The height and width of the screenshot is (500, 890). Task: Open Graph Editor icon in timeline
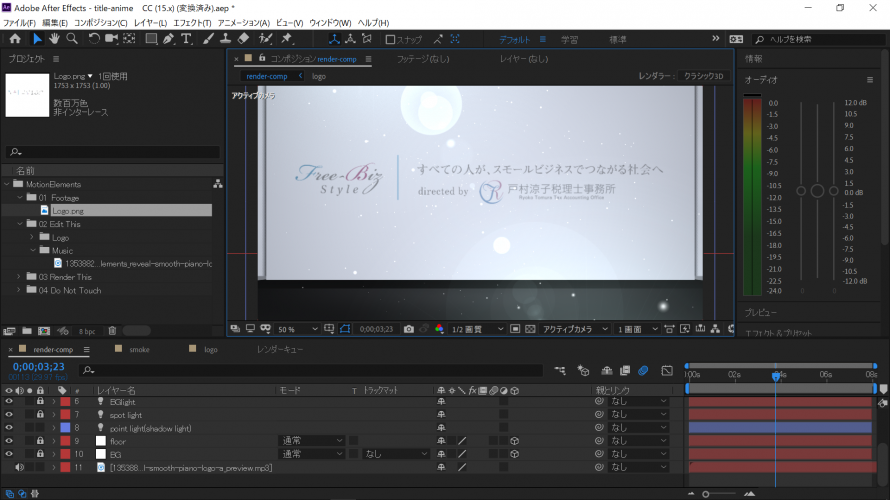667,371
